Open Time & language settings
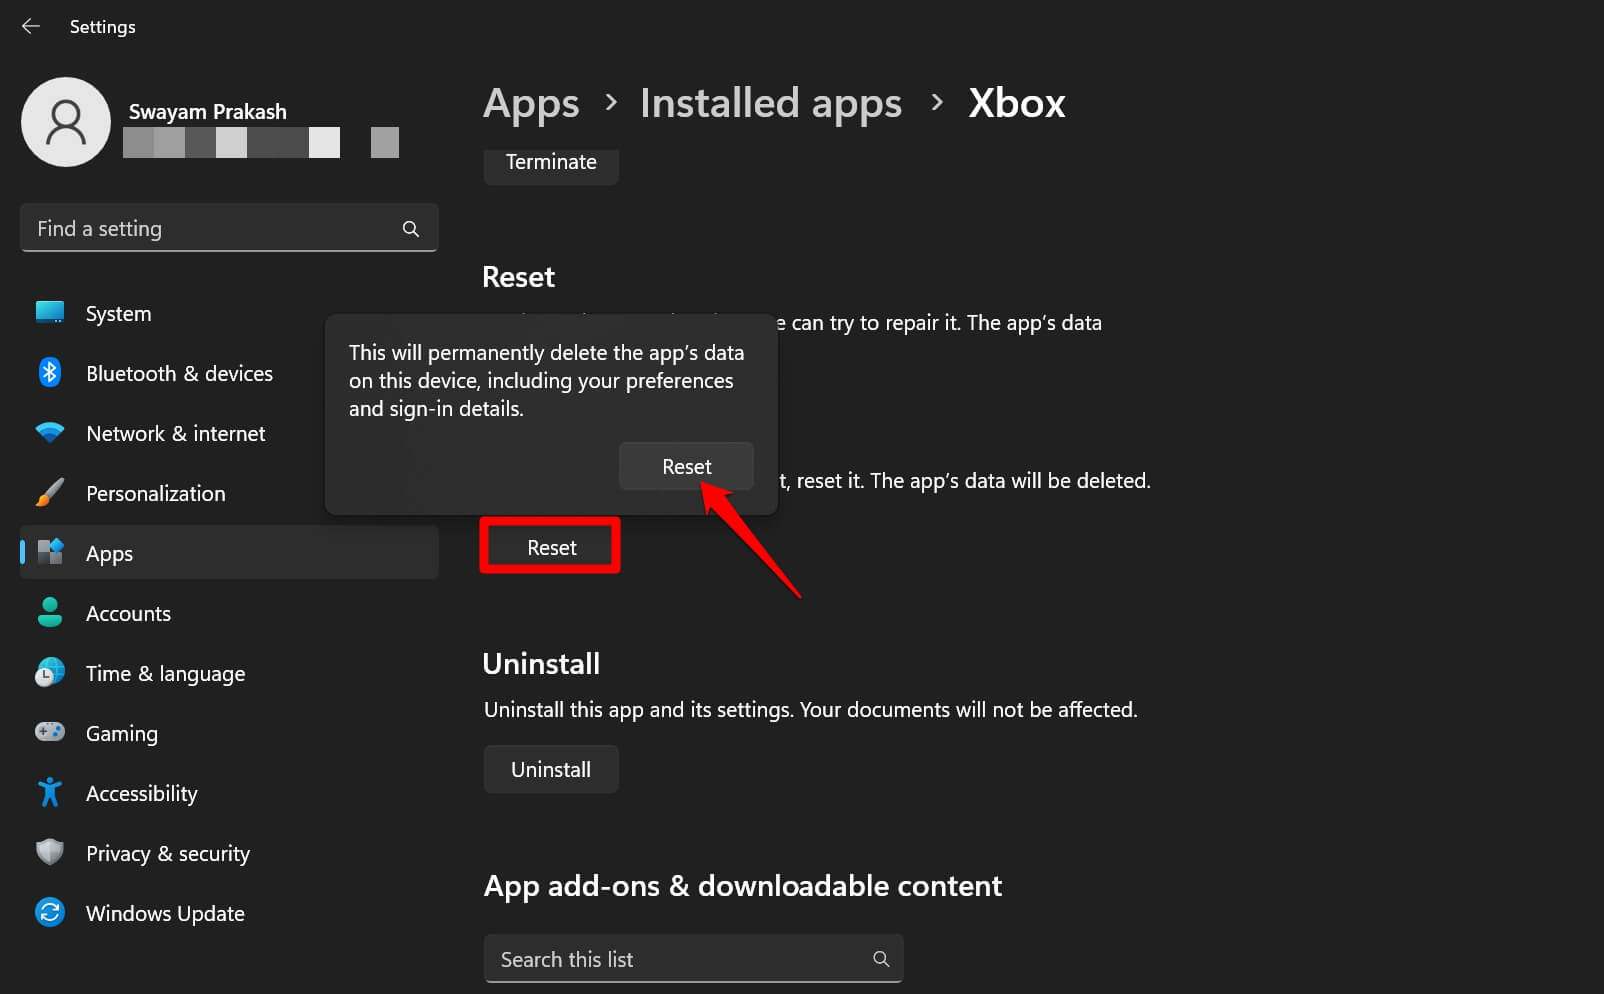Image resolution: width=1604 pixels, height=994 pixels. [x=49, y=673]
